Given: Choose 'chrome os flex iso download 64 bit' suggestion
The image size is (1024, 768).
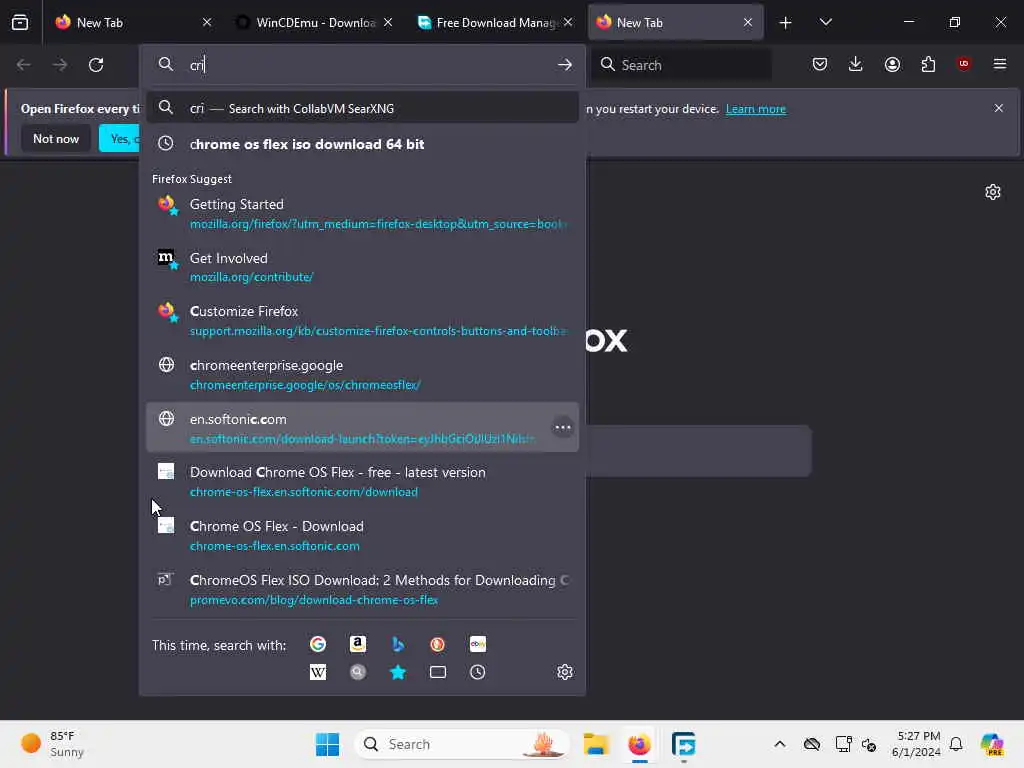Looking at the screenshot, I should click(362, 144).
